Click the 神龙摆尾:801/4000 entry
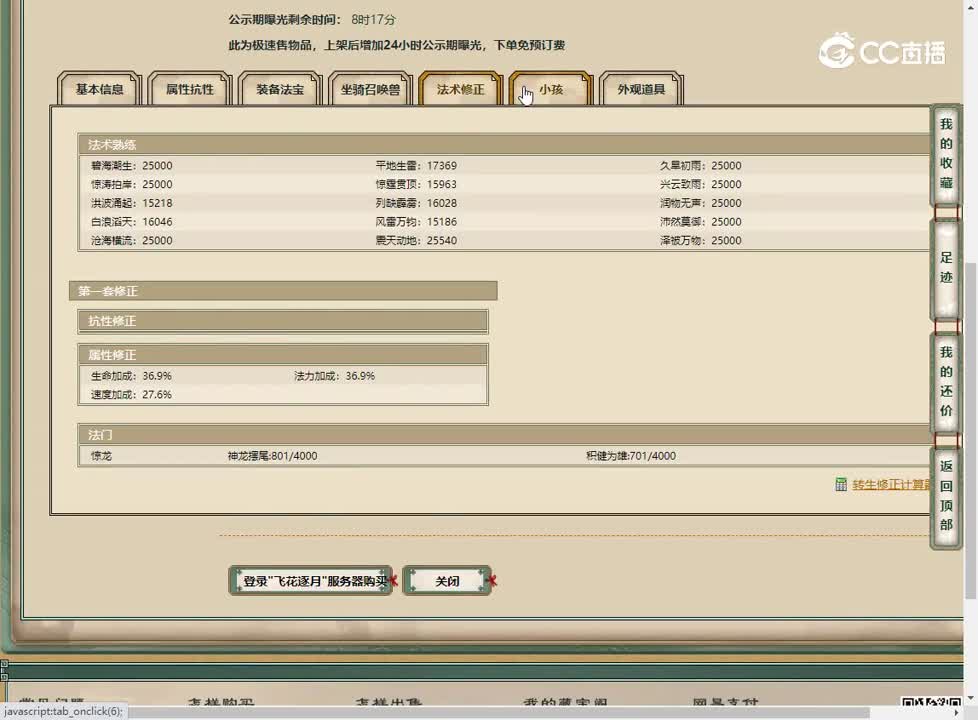The image size is (978, 720). (273, 455)
